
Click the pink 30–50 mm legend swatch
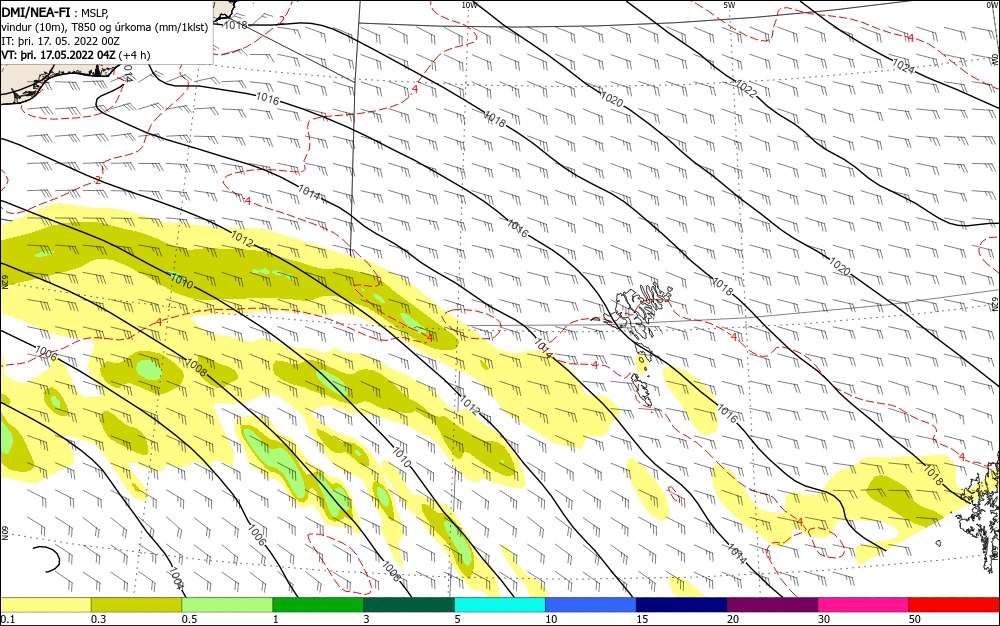tap(864, 605)
